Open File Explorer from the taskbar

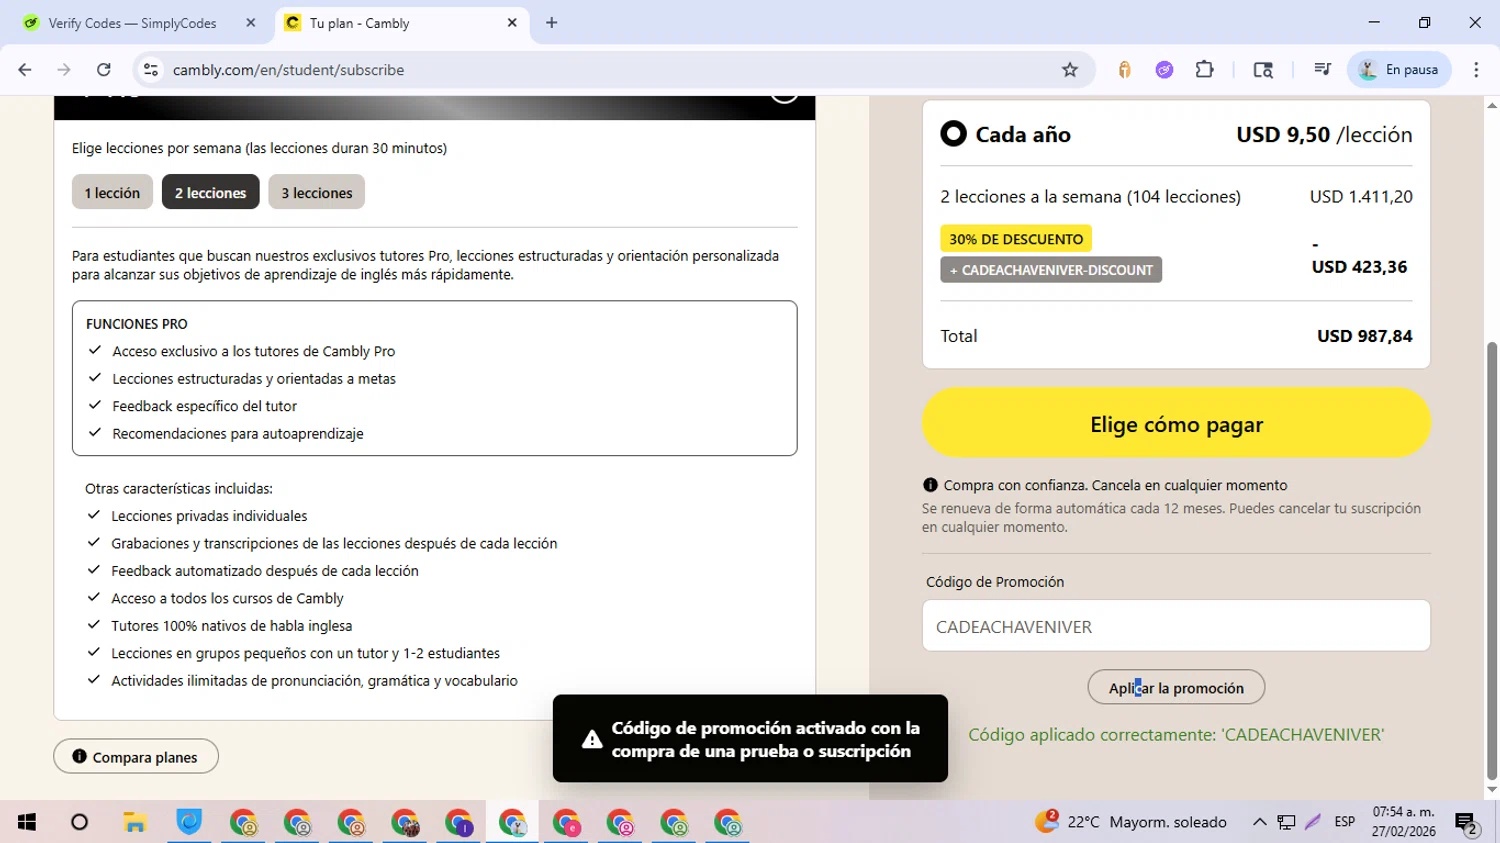tap(135, 822)
